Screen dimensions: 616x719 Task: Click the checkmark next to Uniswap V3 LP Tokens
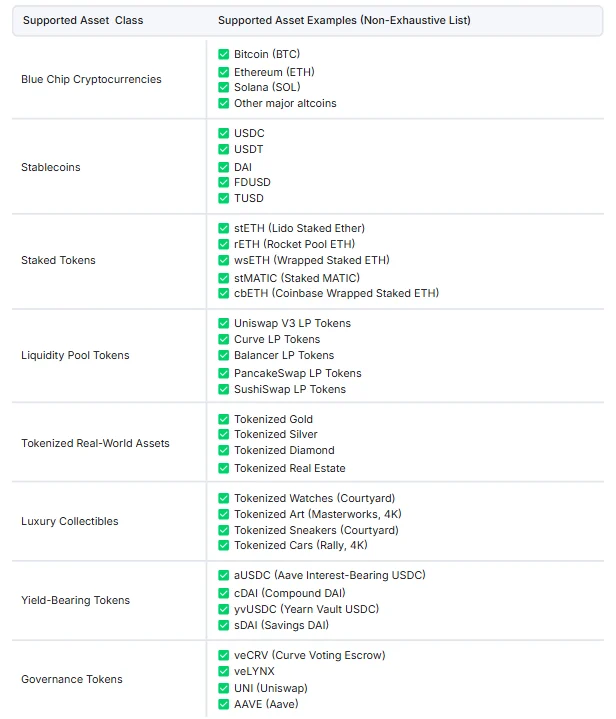(x=224, y=323)
